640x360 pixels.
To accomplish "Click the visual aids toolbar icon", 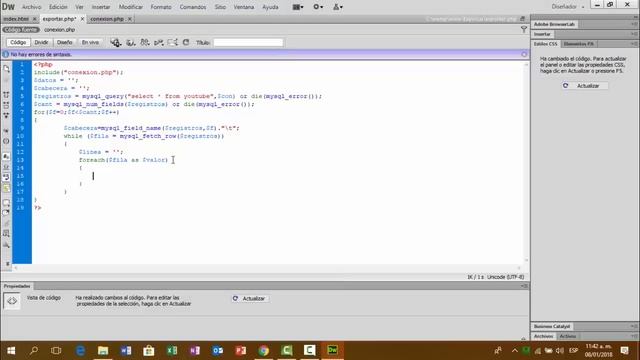I will pyautogui.click(x=173, y=42).
